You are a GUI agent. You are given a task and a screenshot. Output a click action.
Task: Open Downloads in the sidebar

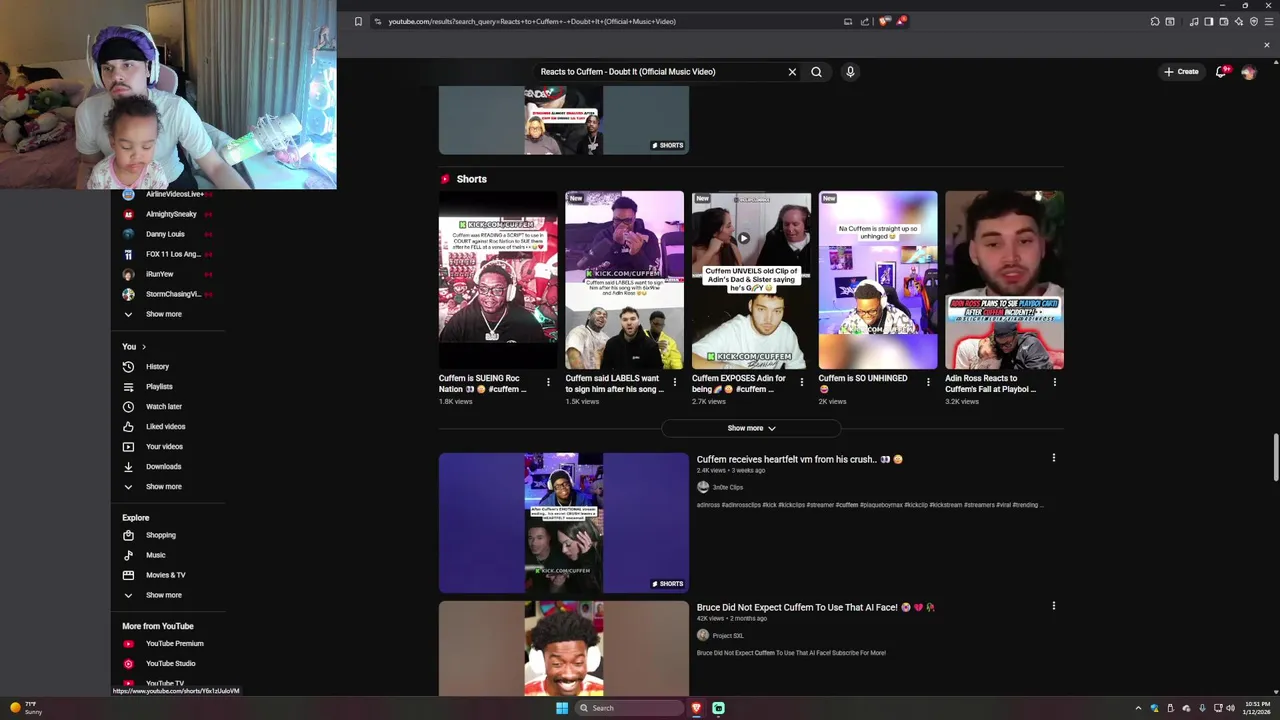pyautogui.click(x=163, y=467)
